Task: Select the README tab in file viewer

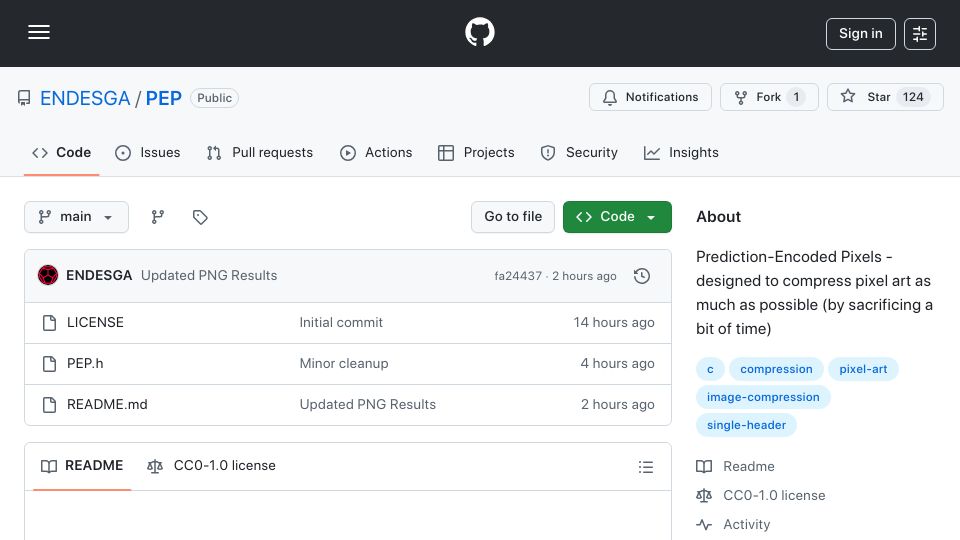Action: (82, 466)
